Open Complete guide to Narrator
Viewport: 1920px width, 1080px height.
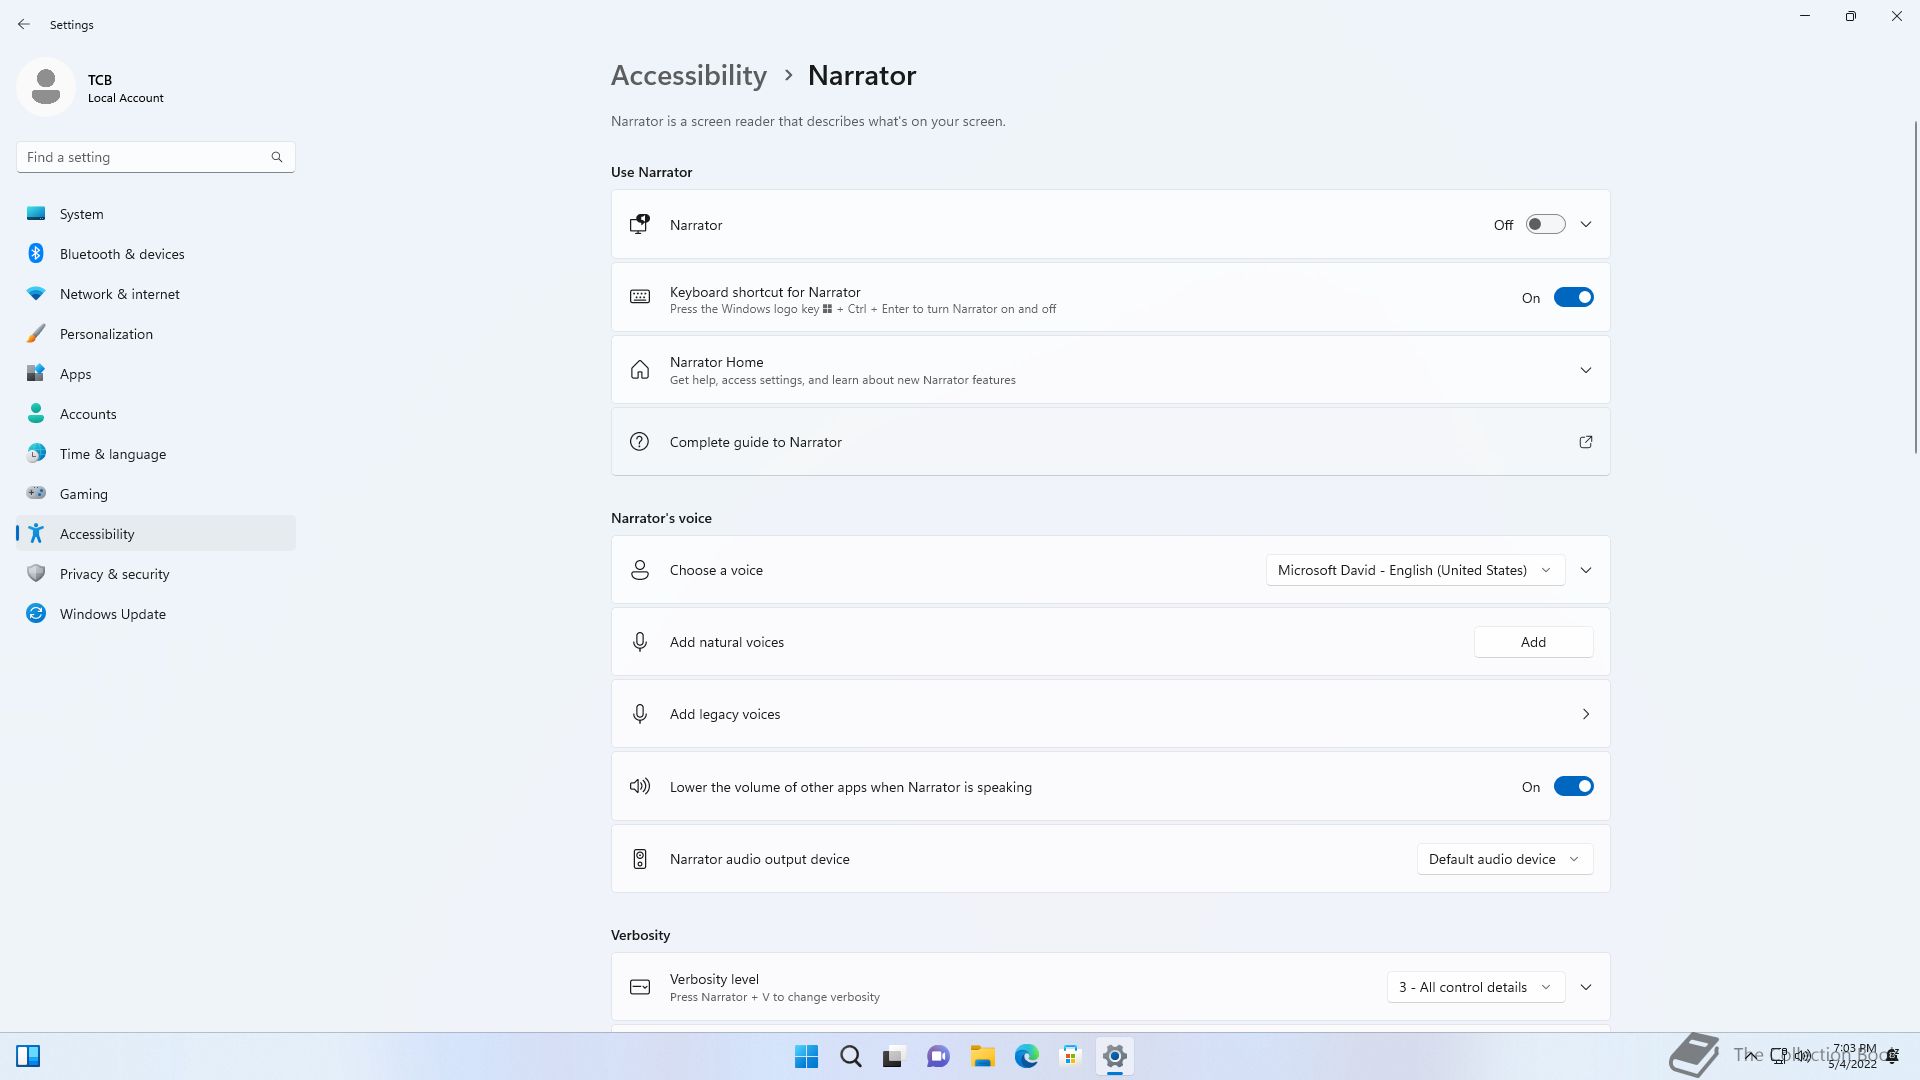[x=1110, y=442]
